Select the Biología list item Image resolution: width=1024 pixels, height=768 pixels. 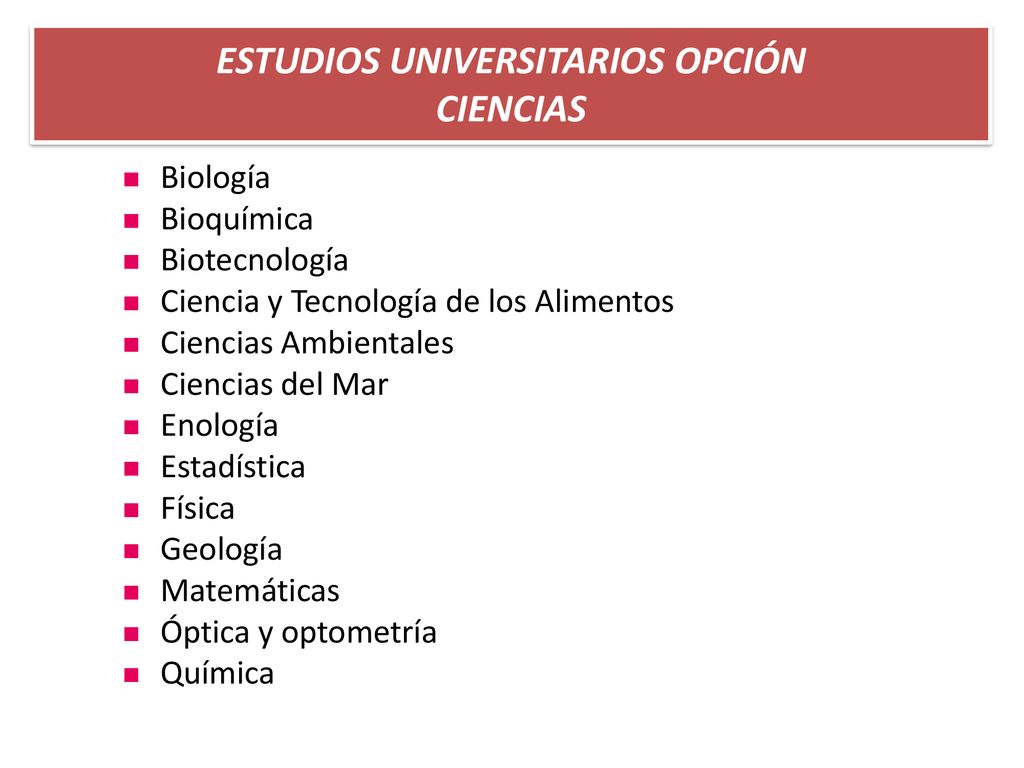215,178
